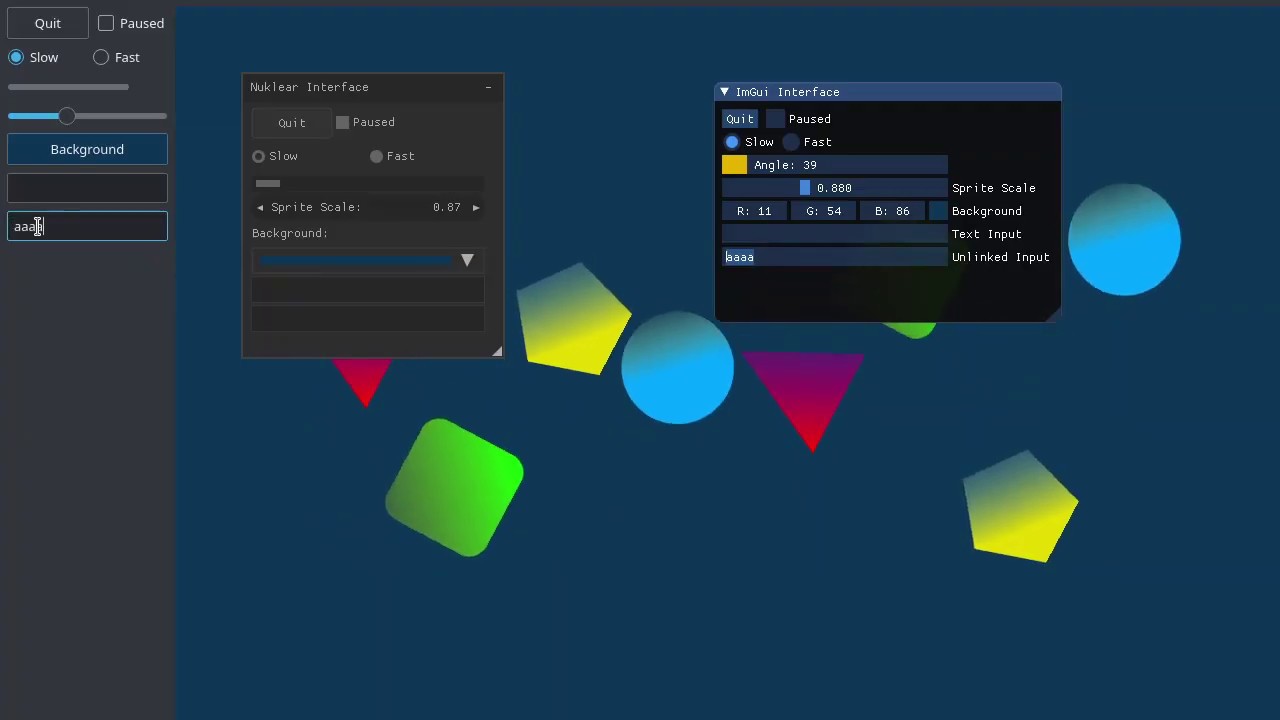Image resolution: width=1280 pixels, height=720 pixels.
Task: Click first empty text field in Nuklear
Action: (x=368, y=290)
